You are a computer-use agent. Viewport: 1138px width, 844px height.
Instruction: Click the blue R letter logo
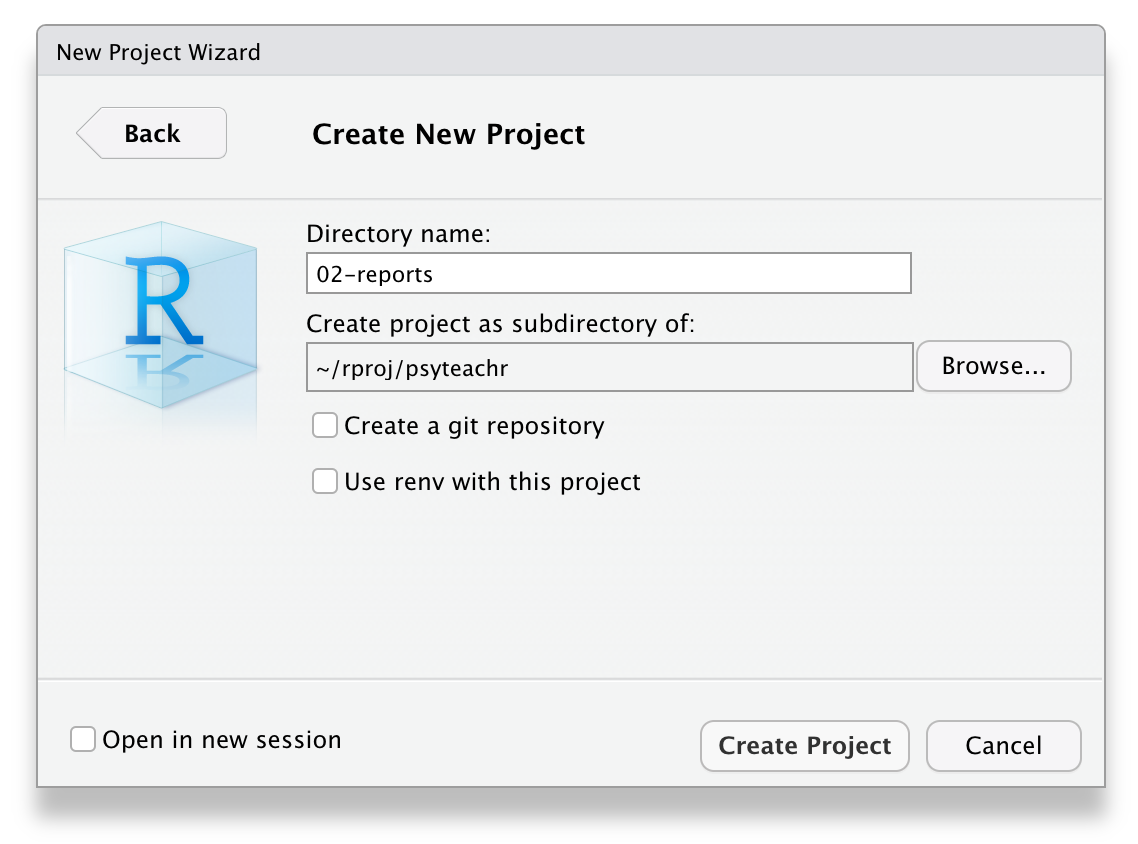pos(163,300)
